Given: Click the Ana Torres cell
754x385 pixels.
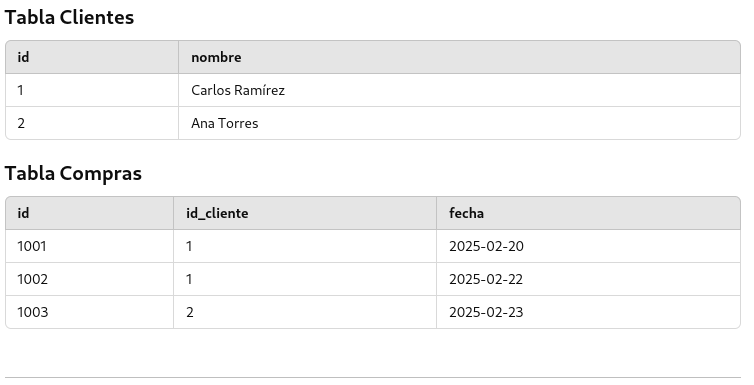Looking at the screenshot, I should coord(459,124).
